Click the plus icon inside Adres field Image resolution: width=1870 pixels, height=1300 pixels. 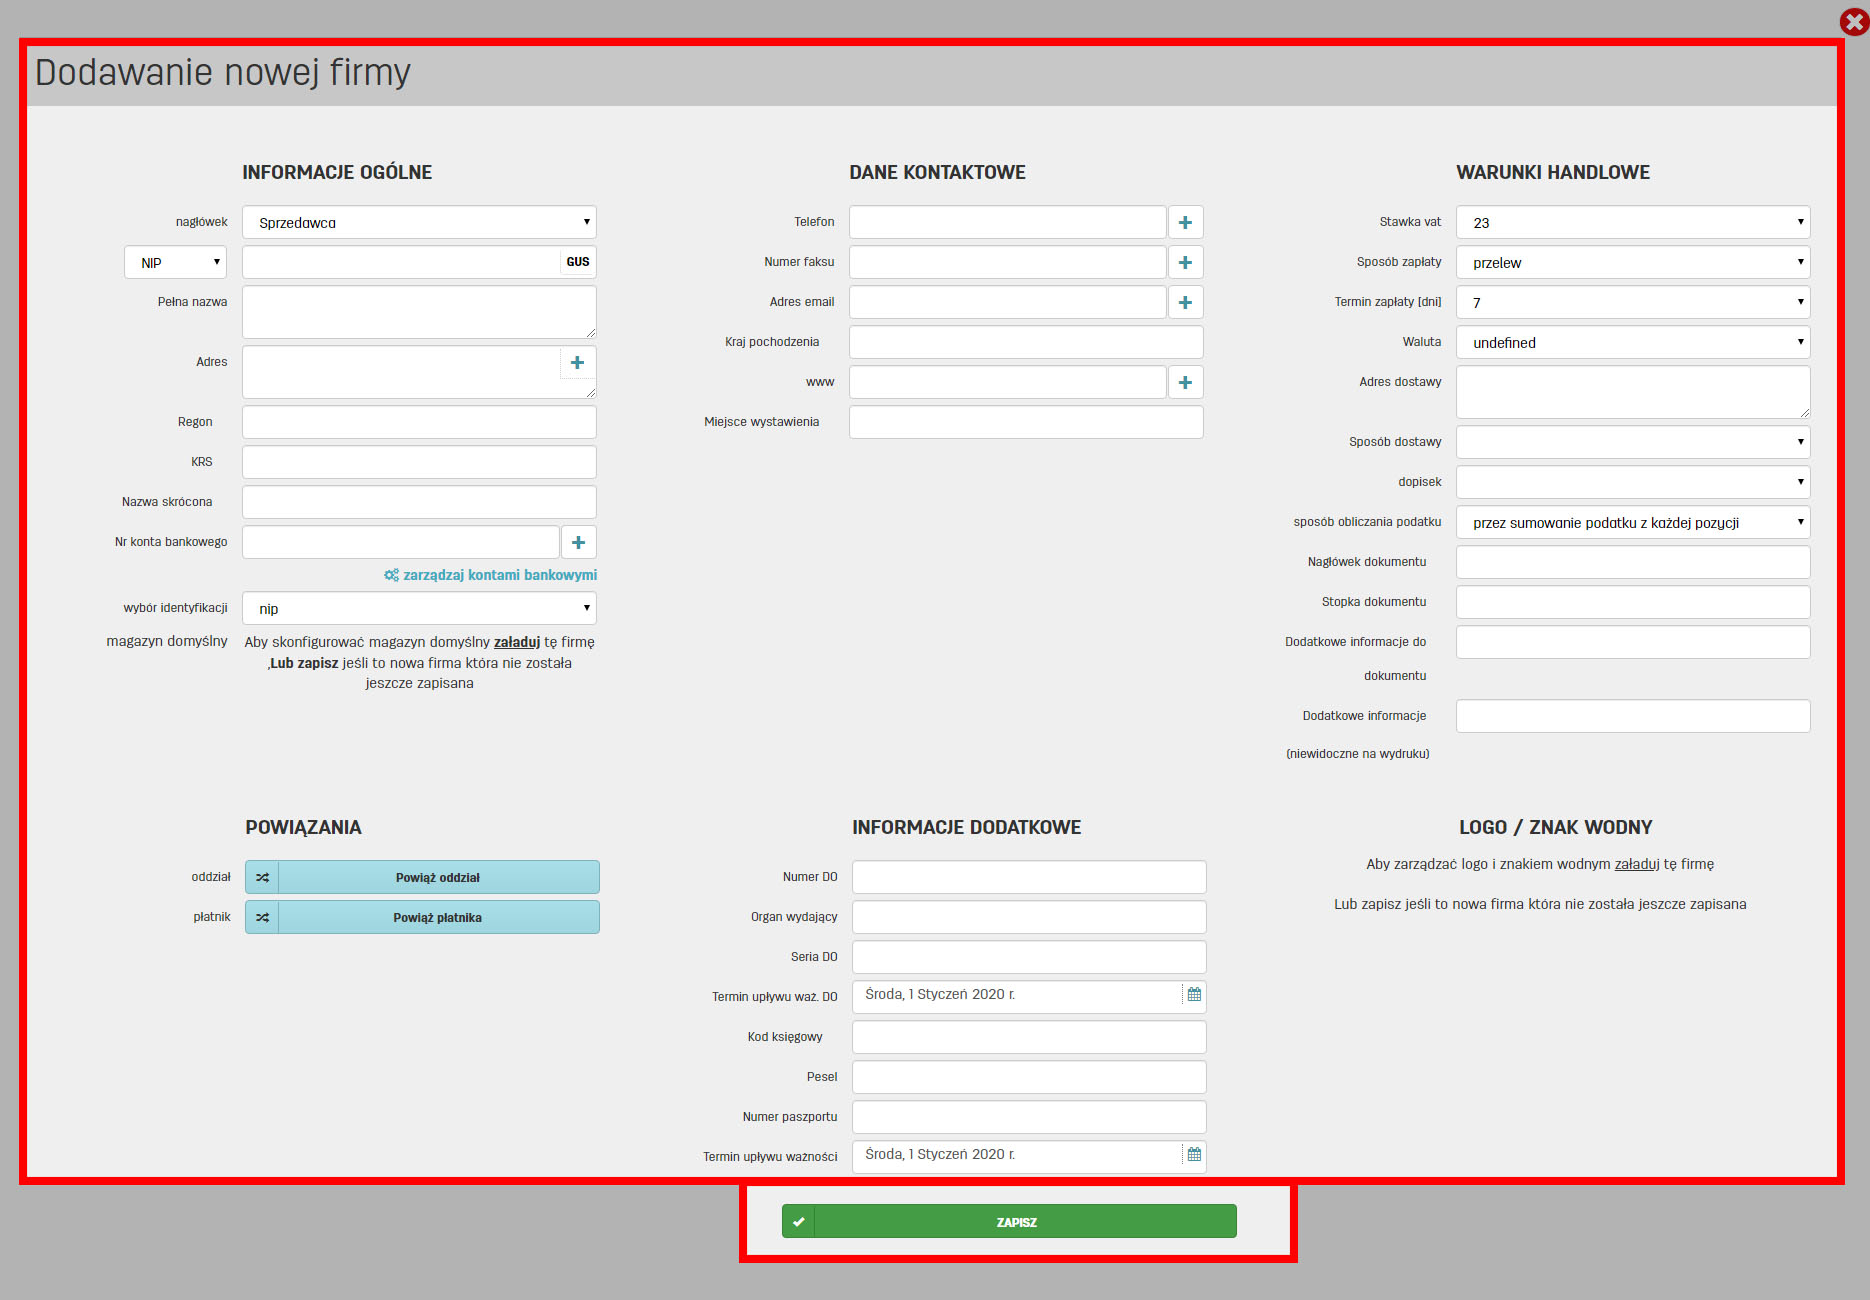577,363
